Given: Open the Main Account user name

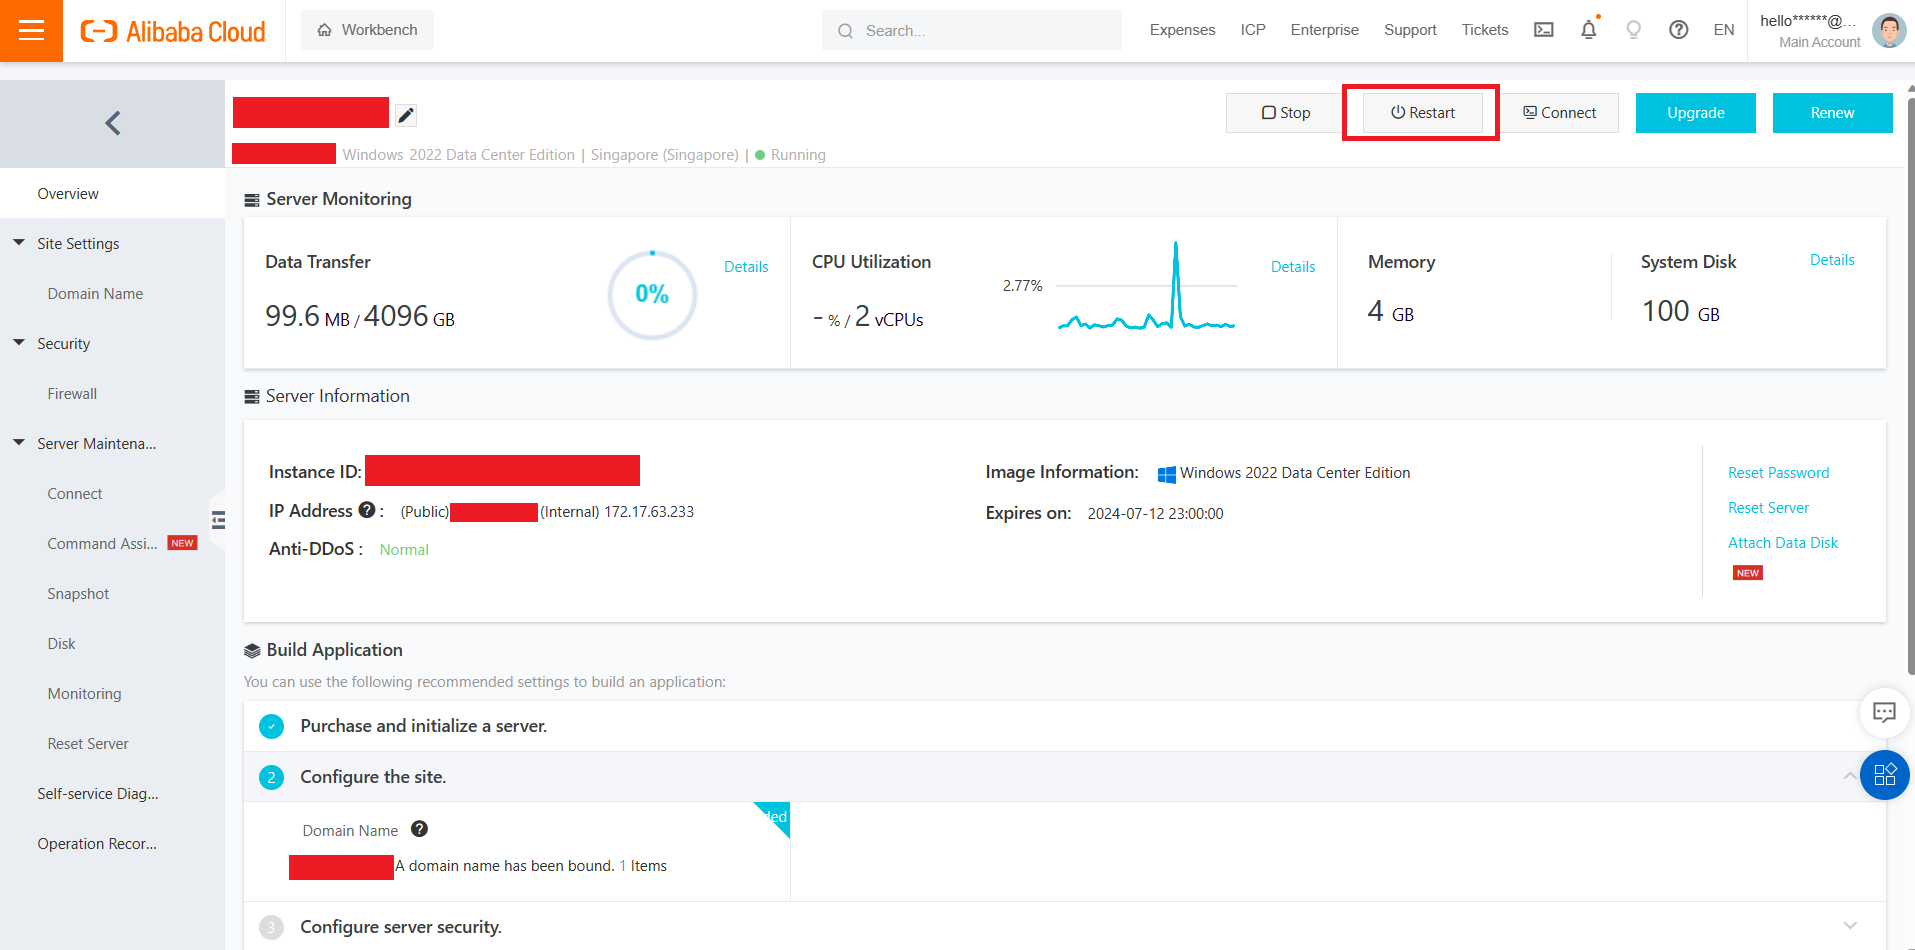Looking at the screenshot, I should pyautogui.click(x=1809, y=21).
